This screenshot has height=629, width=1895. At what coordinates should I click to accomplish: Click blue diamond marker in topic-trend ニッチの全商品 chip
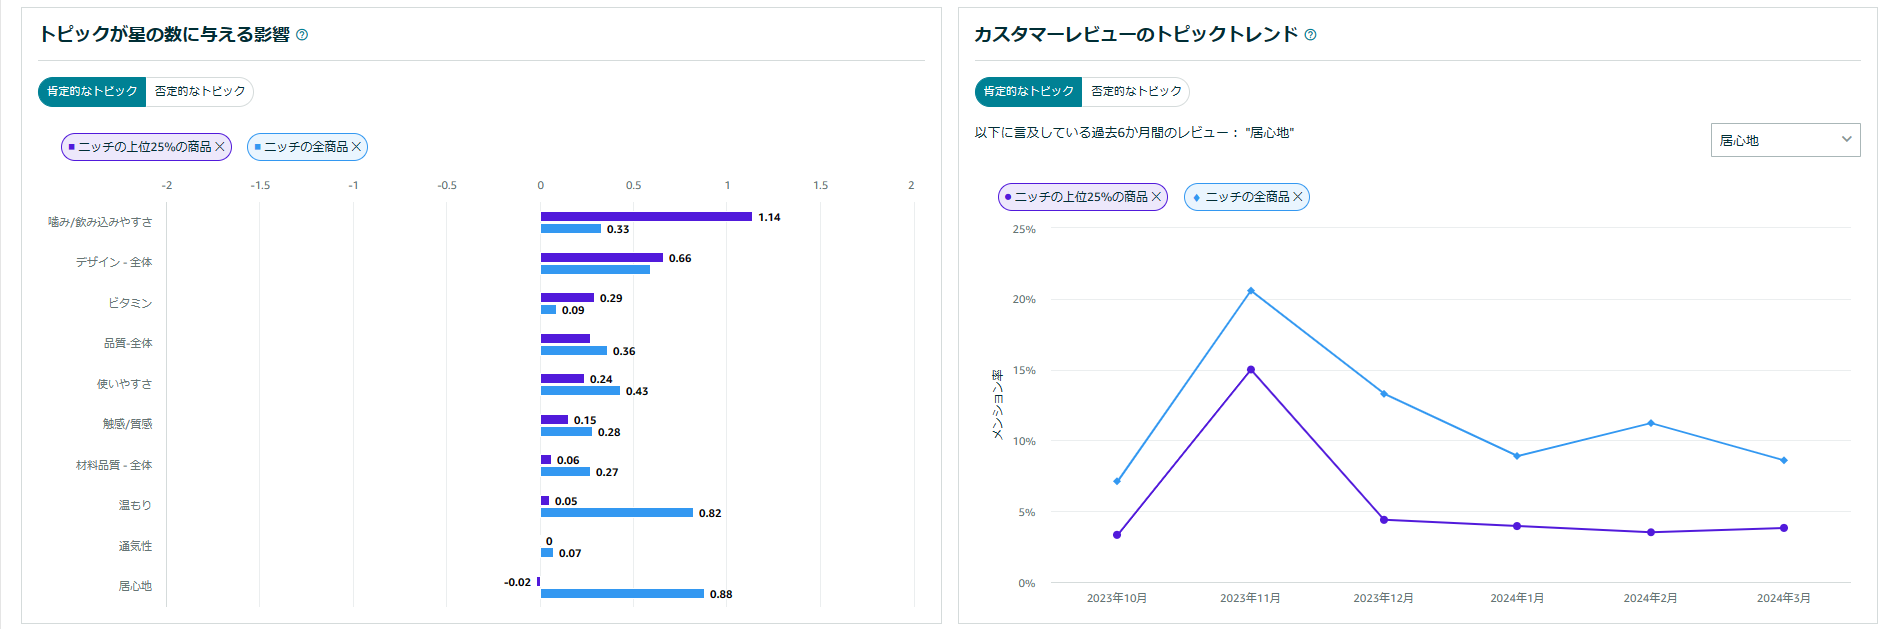pos(1196,197)
